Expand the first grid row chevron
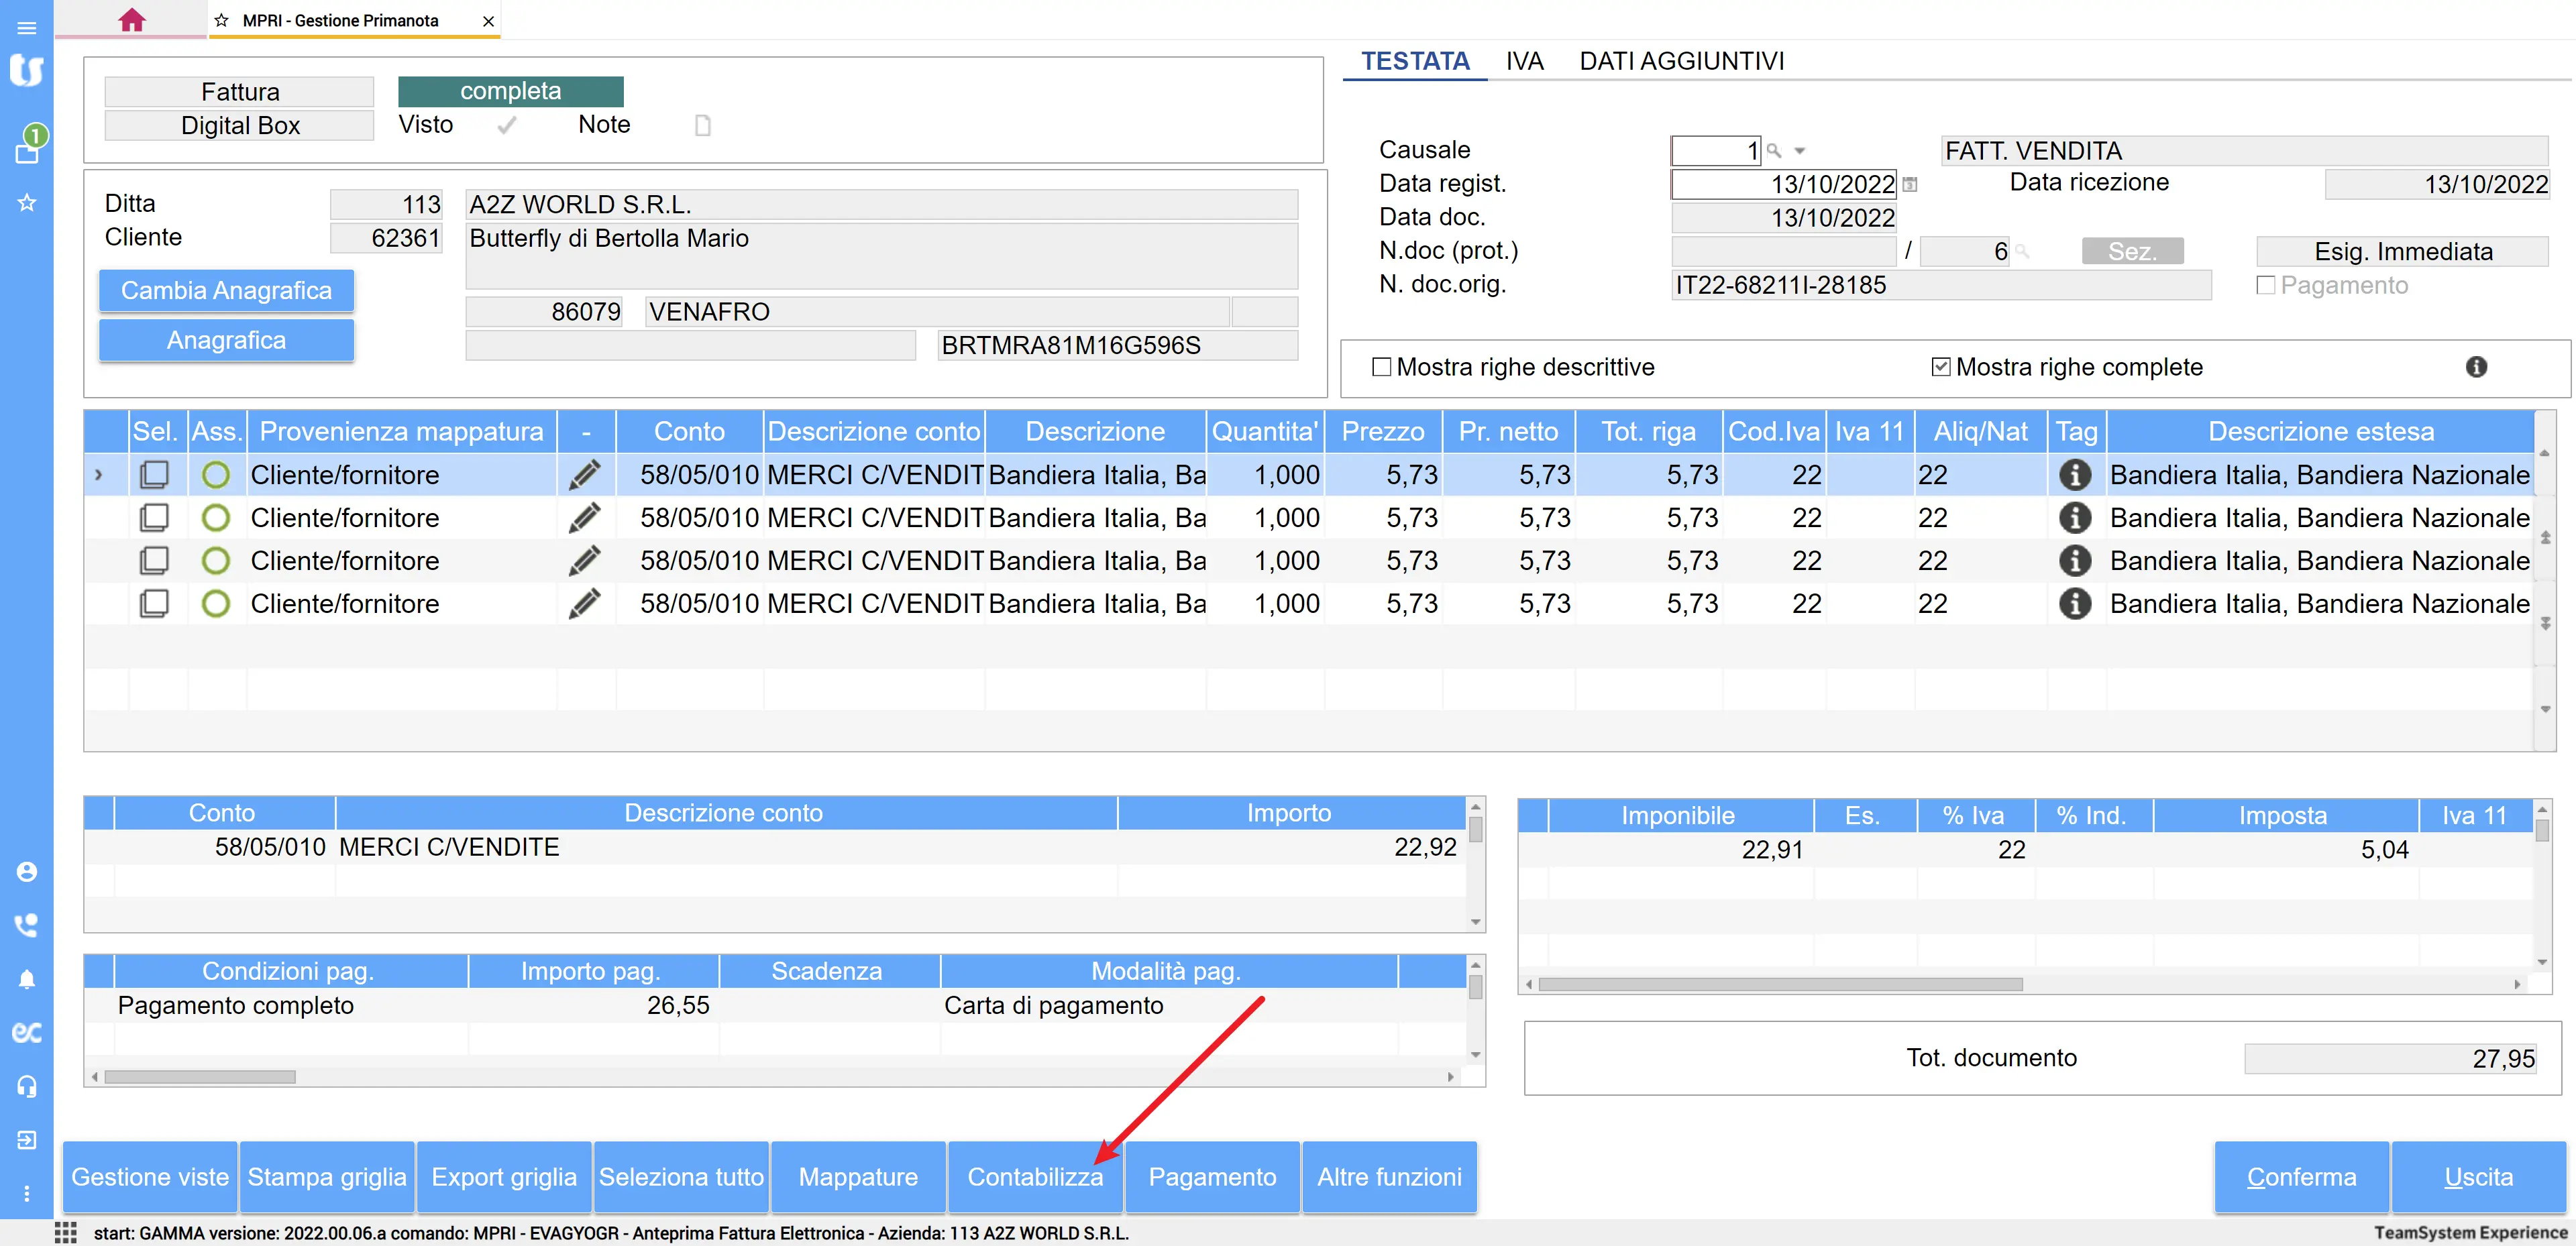2576x1246 pixels. (x=98, y=475)
